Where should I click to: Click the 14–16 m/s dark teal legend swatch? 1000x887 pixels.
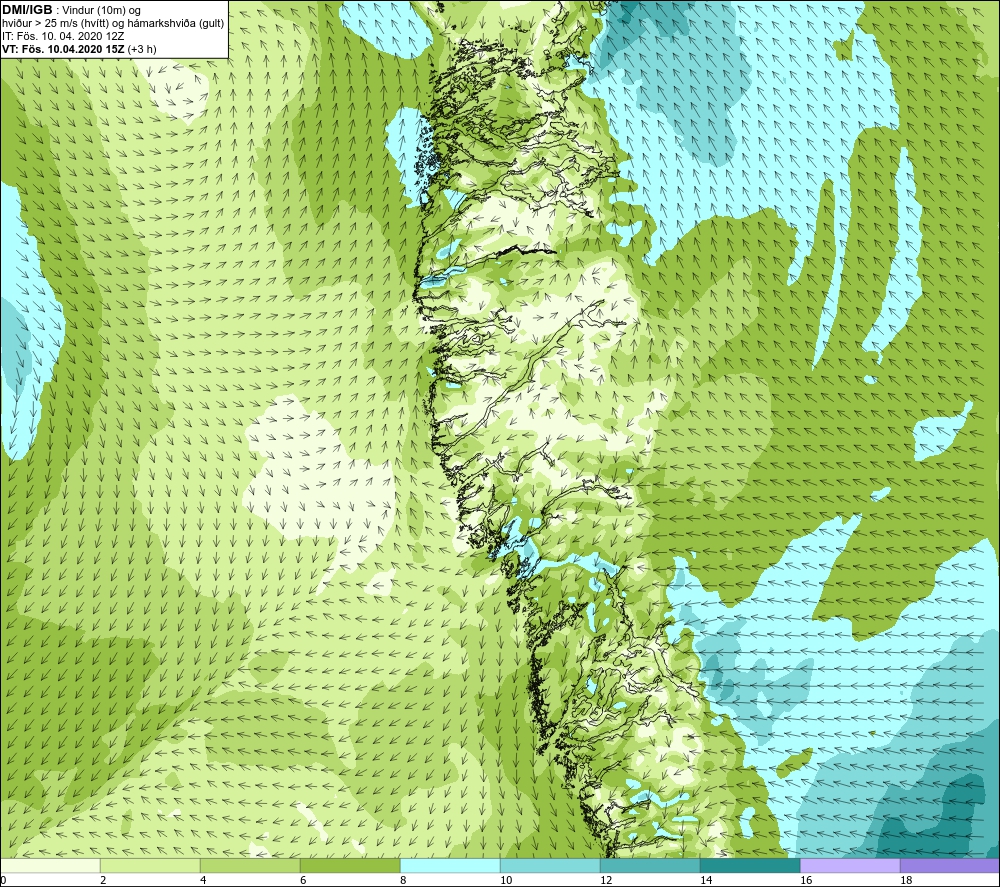click(750, 865)
